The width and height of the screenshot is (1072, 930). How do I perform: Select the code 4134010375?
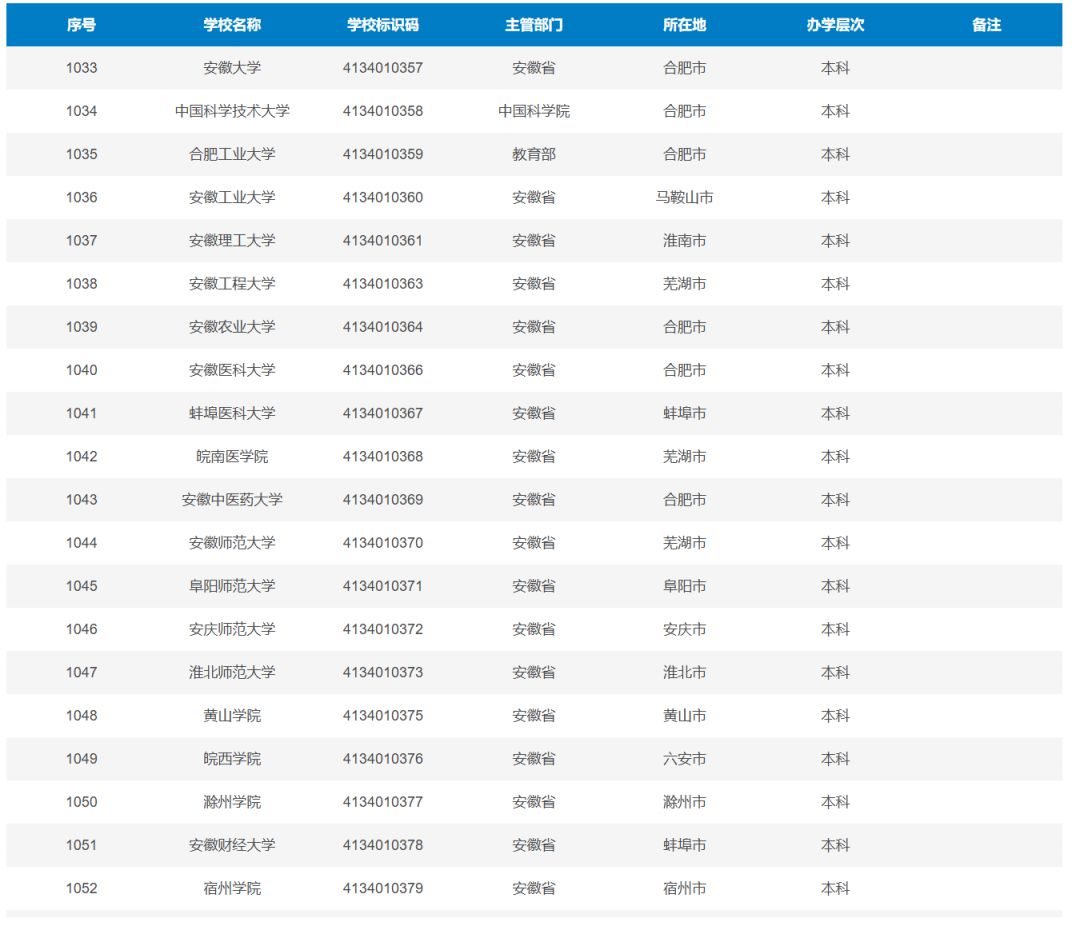(382, 715)
